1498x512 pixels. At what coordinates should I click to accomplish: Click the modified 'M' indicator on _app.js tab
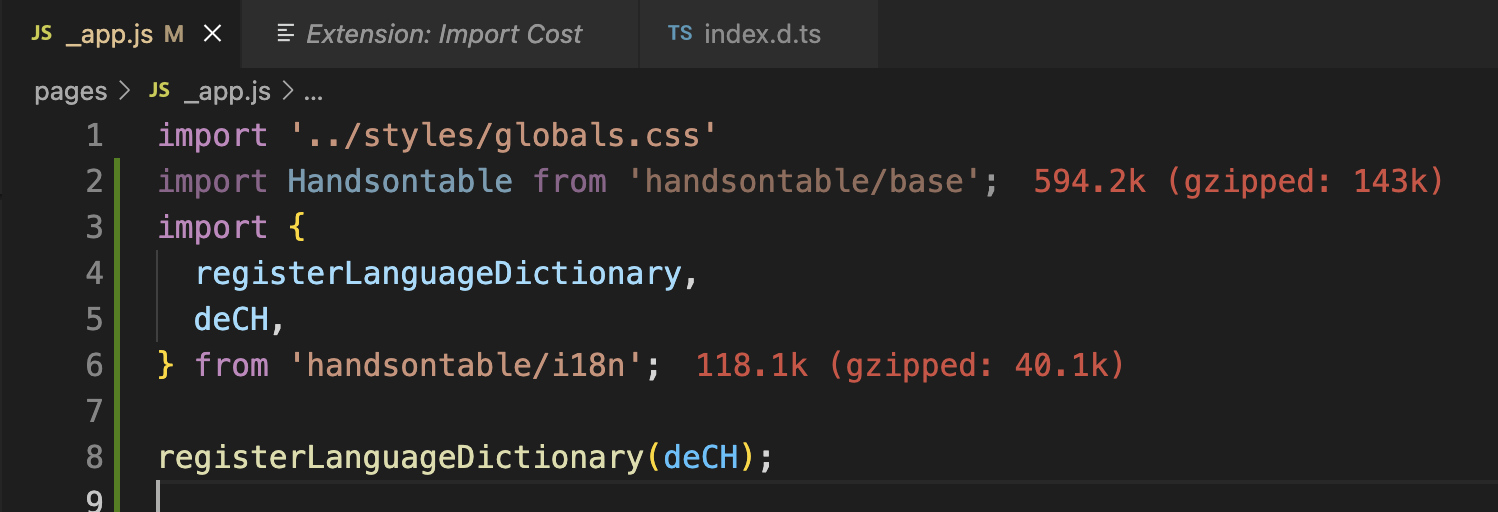tap(174, 34)
